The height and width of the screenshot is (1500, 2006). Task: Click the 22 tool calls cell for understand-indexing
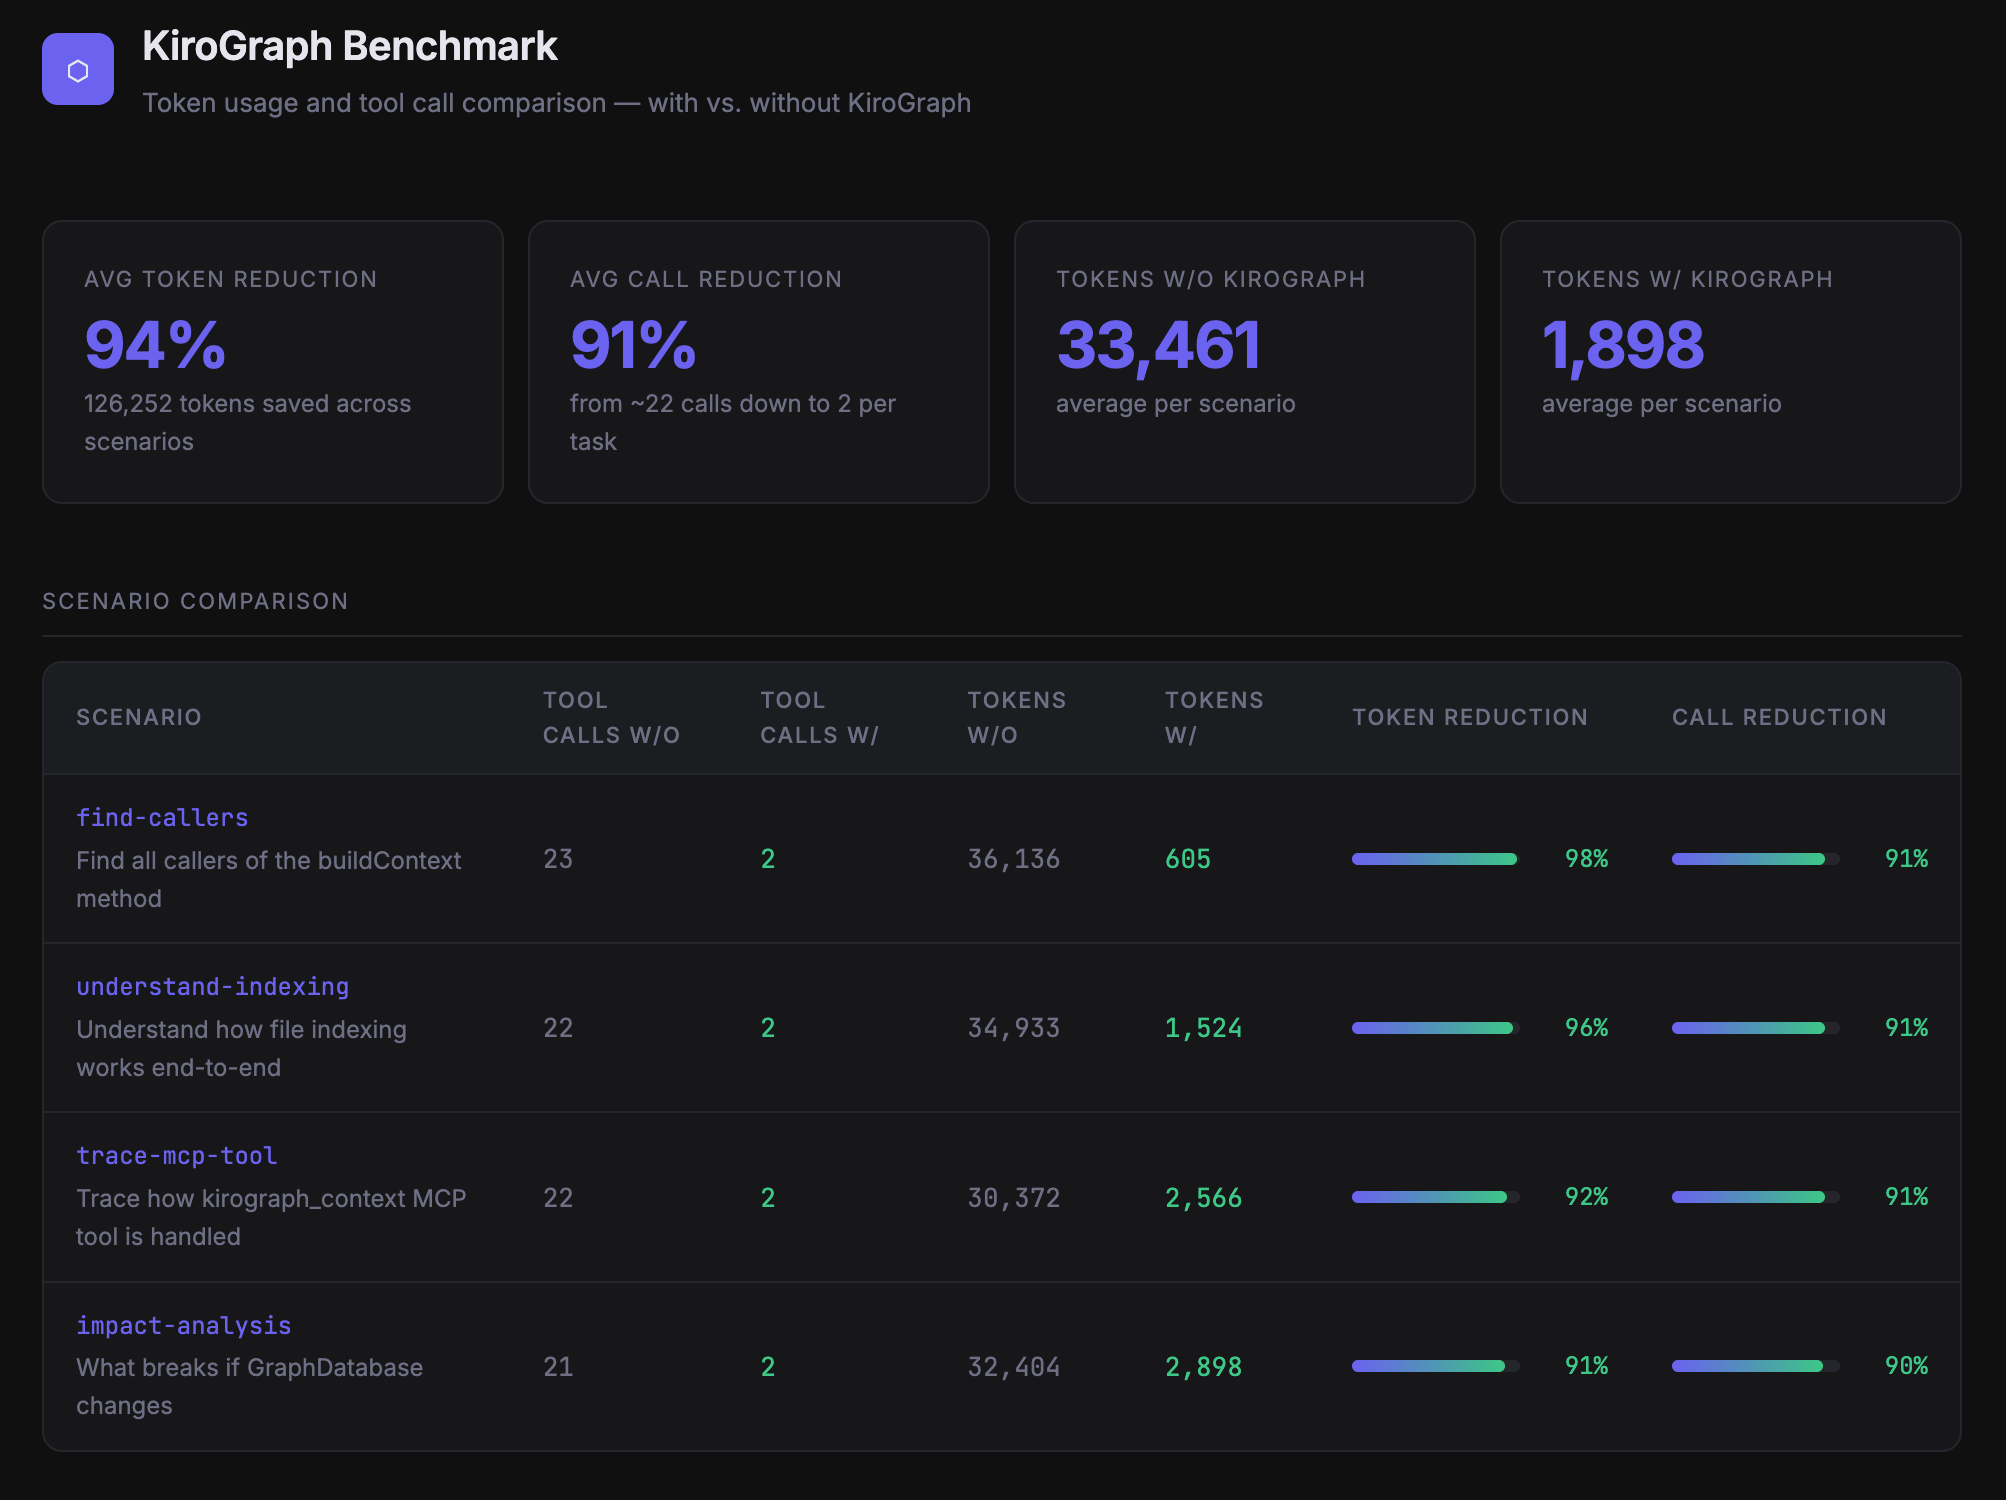[x=558, y=1028]
